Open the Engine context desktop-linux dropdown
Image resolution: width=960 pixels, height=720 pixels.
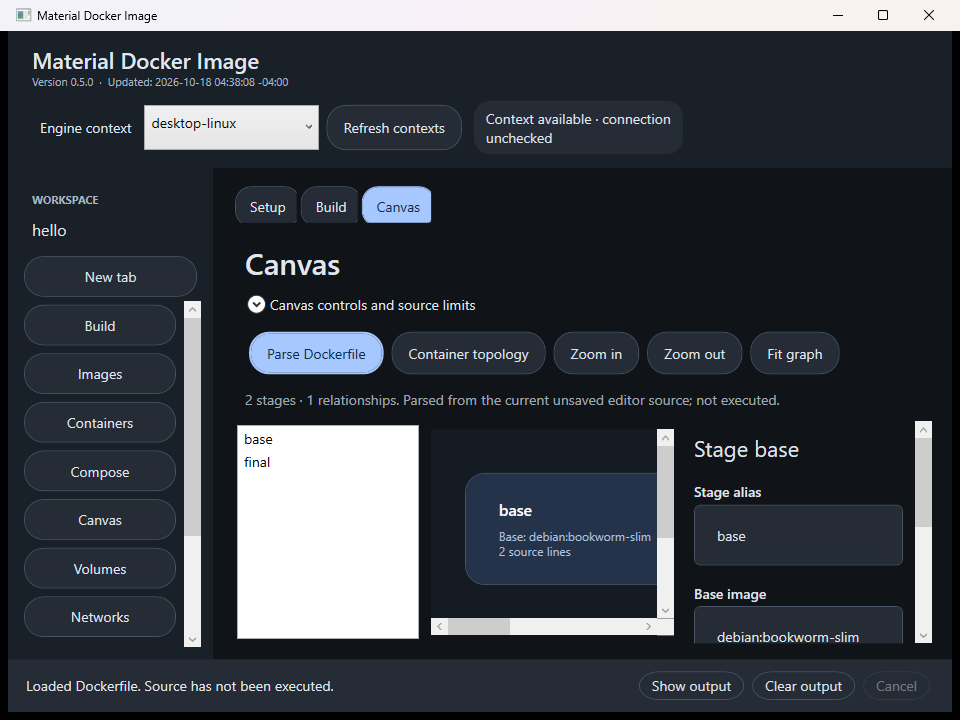coord(231,127)
